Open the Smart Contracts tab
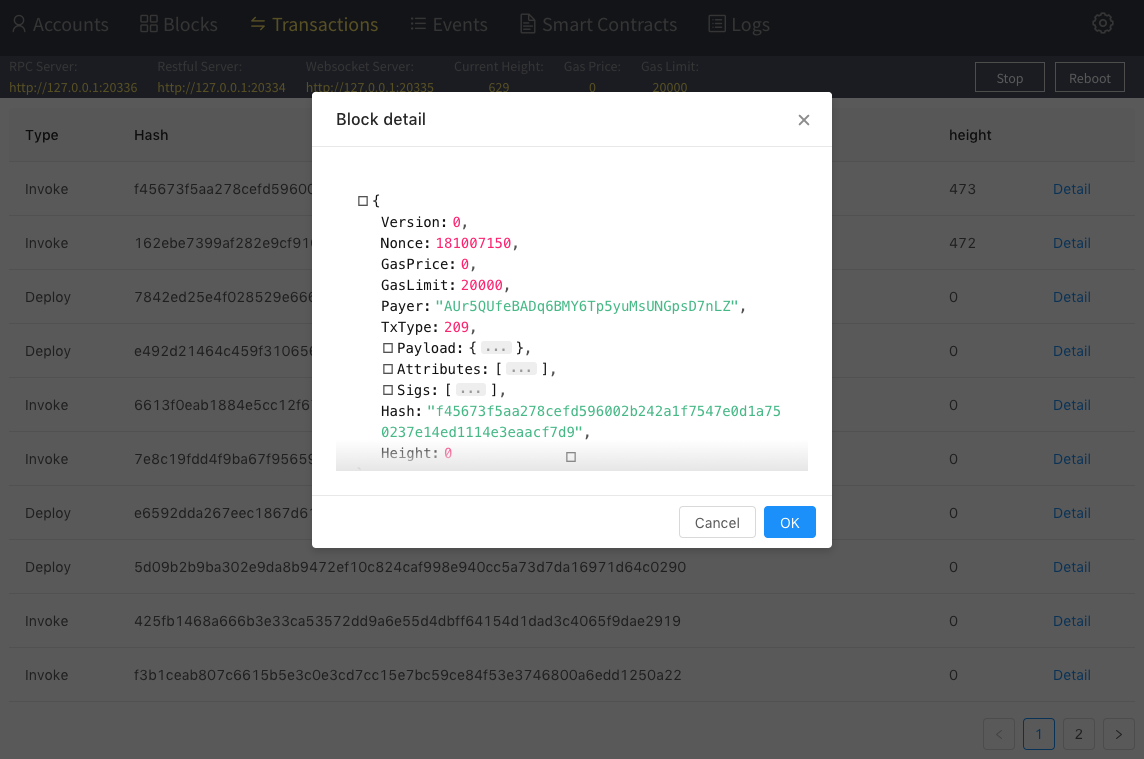This screenshot has height=759, width=1144. pos(598,24)
